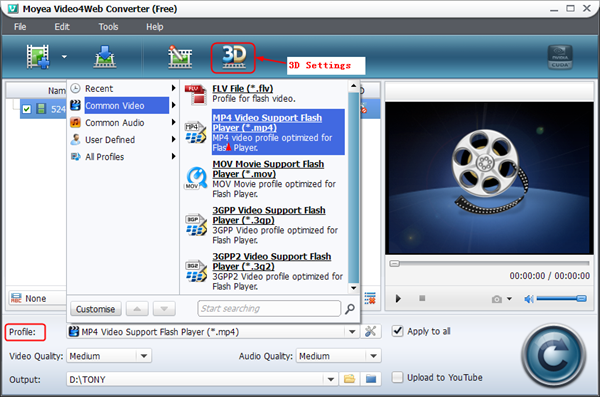Mute the preview with speaker icon
The width and height of the screenshot is (600, 397).
pyautogui.click(x=529, y=299)
